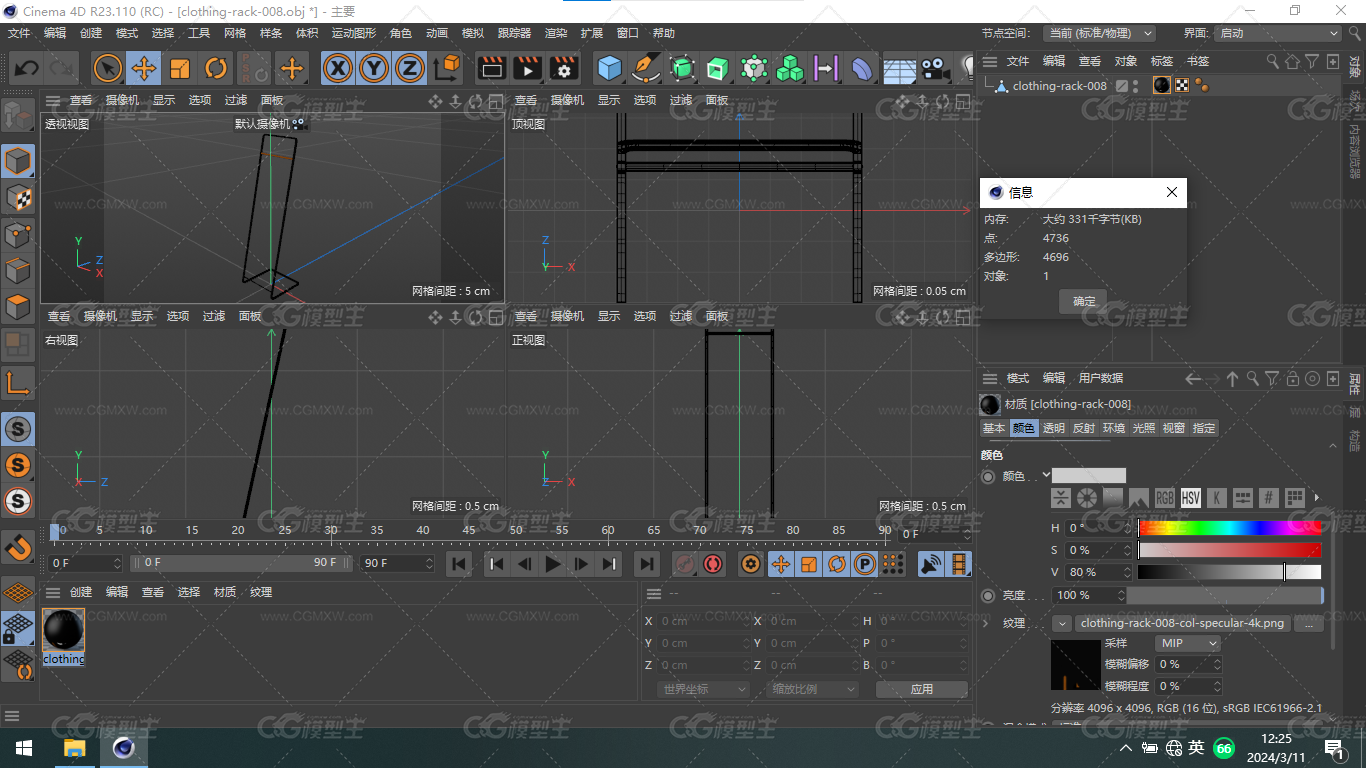Click Render View clapperboard icon
The image size is (1366, 768).
[491, 68]
